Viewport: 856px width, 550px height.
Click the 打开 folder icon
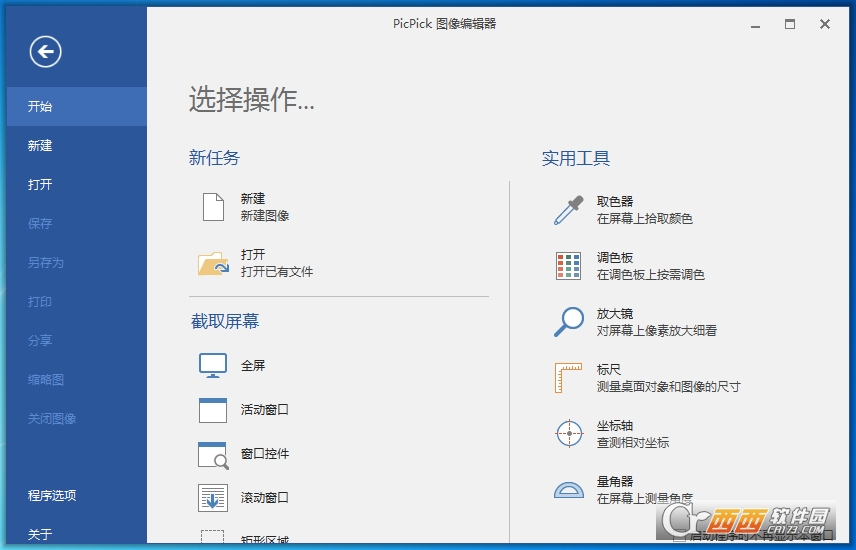tap(213, 263)
